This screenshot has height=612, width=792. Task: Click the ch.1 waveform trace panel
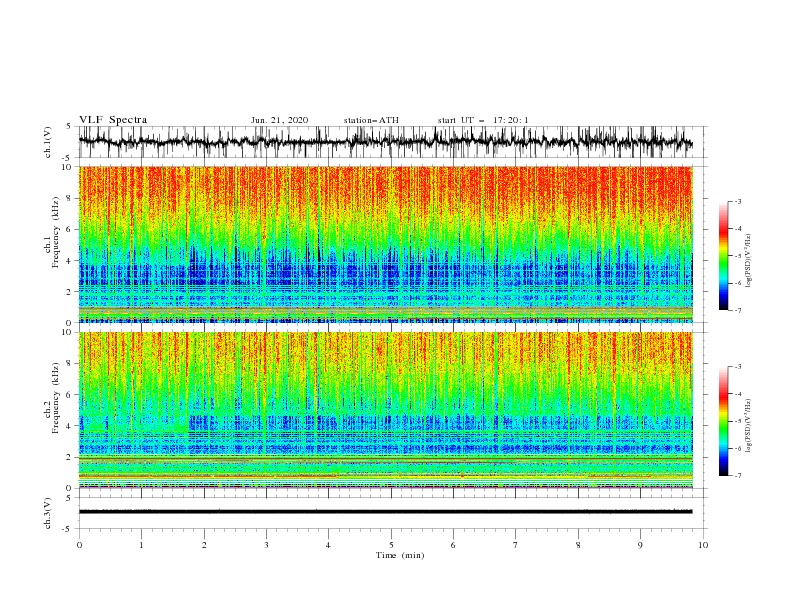tap(391, 142)
